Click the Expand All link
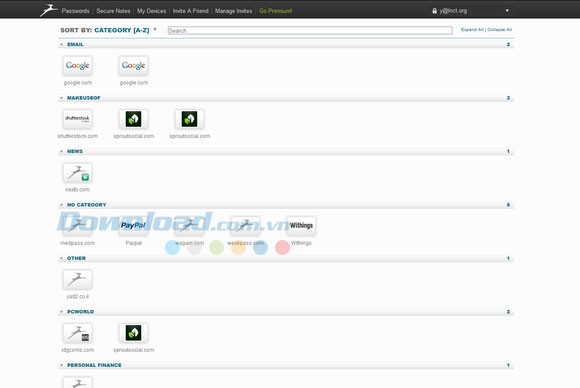 click(x=472, y=30)
